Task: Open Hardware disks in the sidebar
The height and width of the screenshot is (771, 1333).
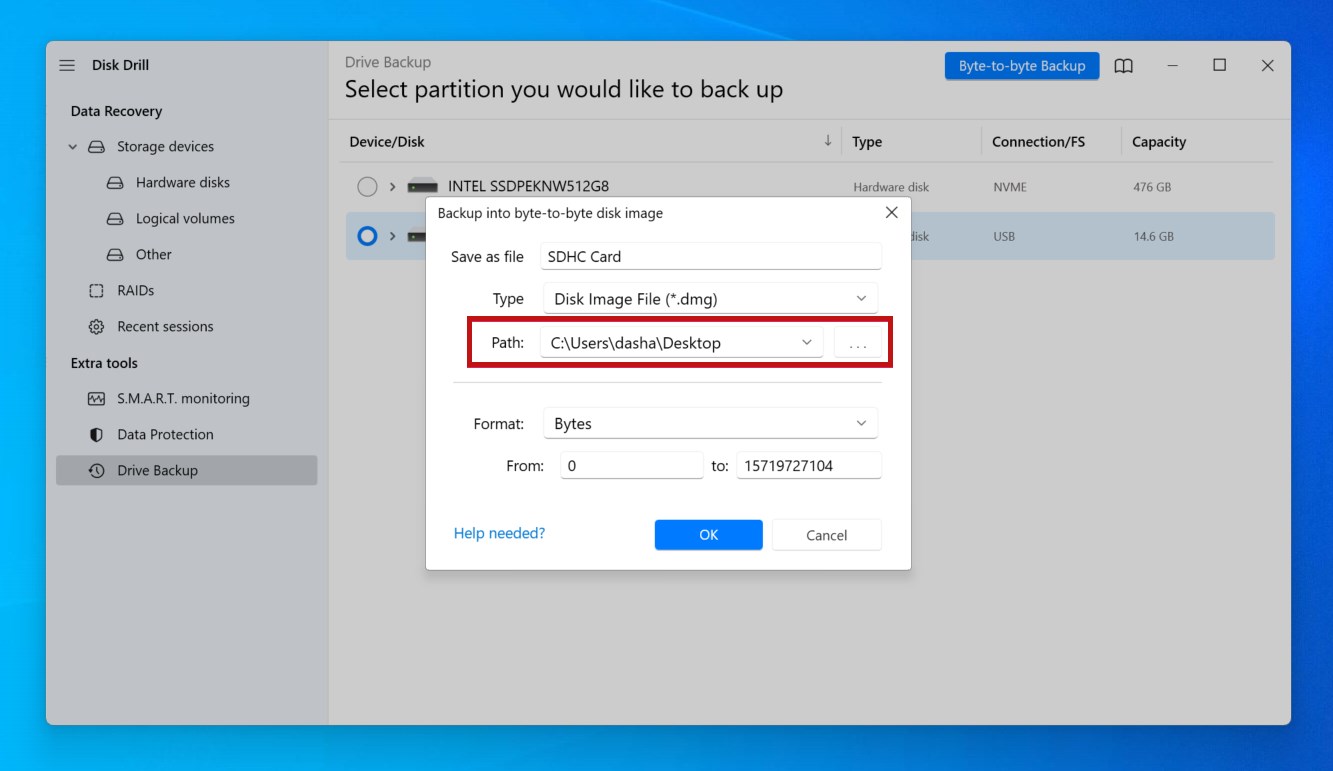Action: [x=183, y=183]
